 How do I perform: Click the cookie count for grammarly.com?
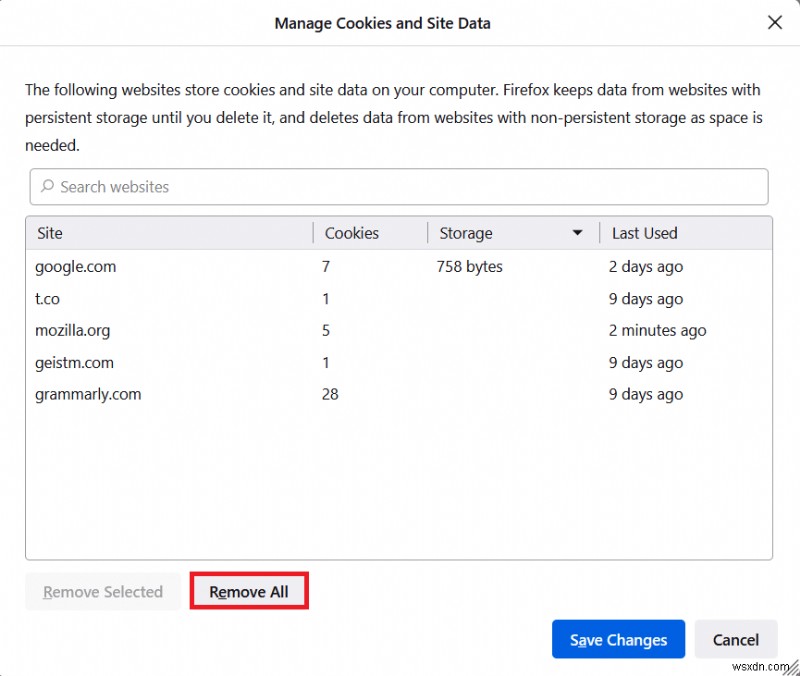point(330,394)
